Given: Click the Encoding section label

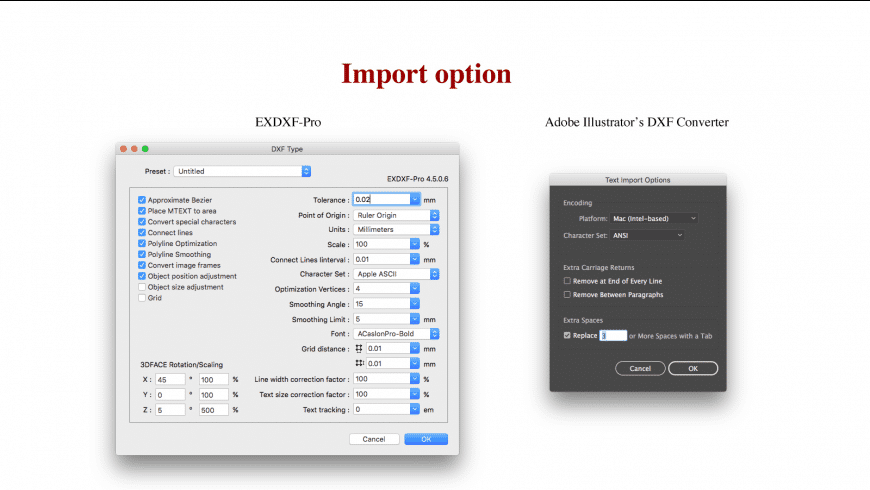Looking at the screenshot, I should [578, 203].
